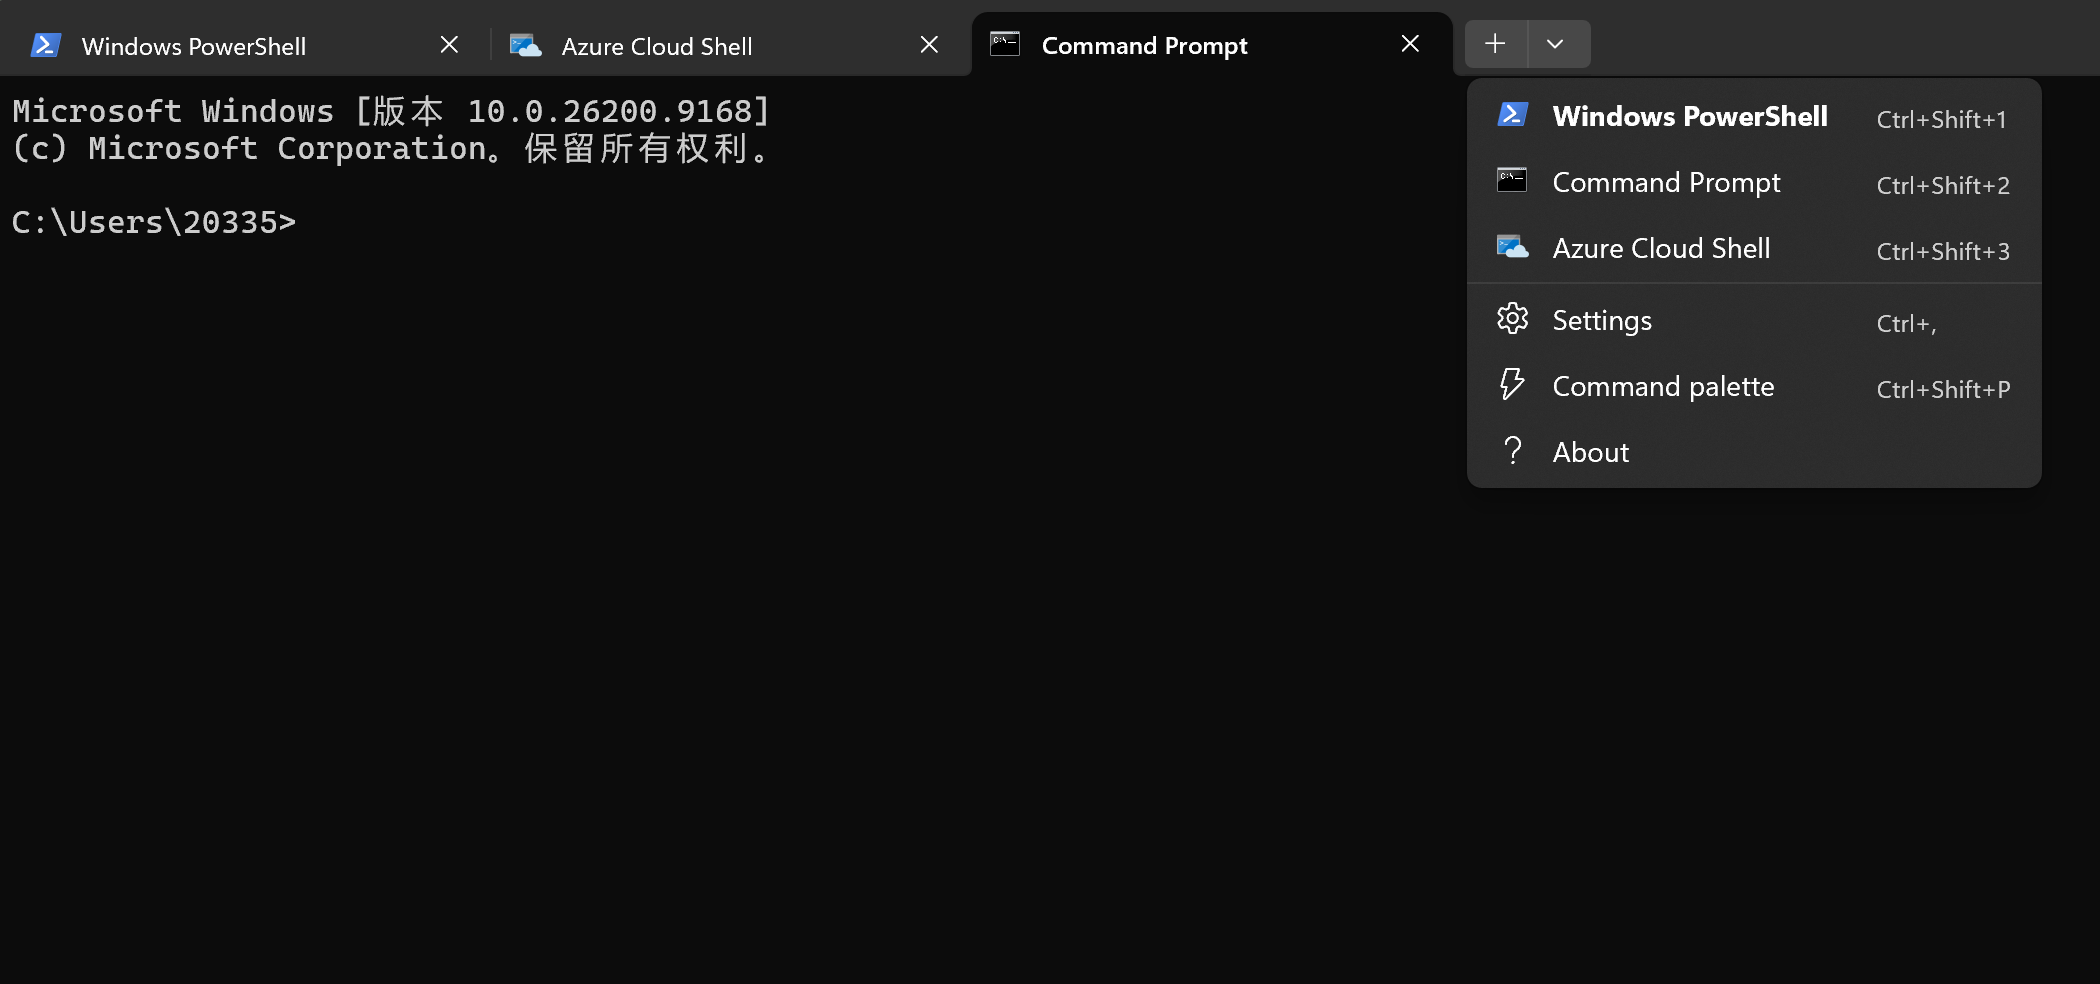This screenshot has width=2100, height=984.
Task: Choose Azure Cloud Shell from the profile menu
Action: 1754,249
